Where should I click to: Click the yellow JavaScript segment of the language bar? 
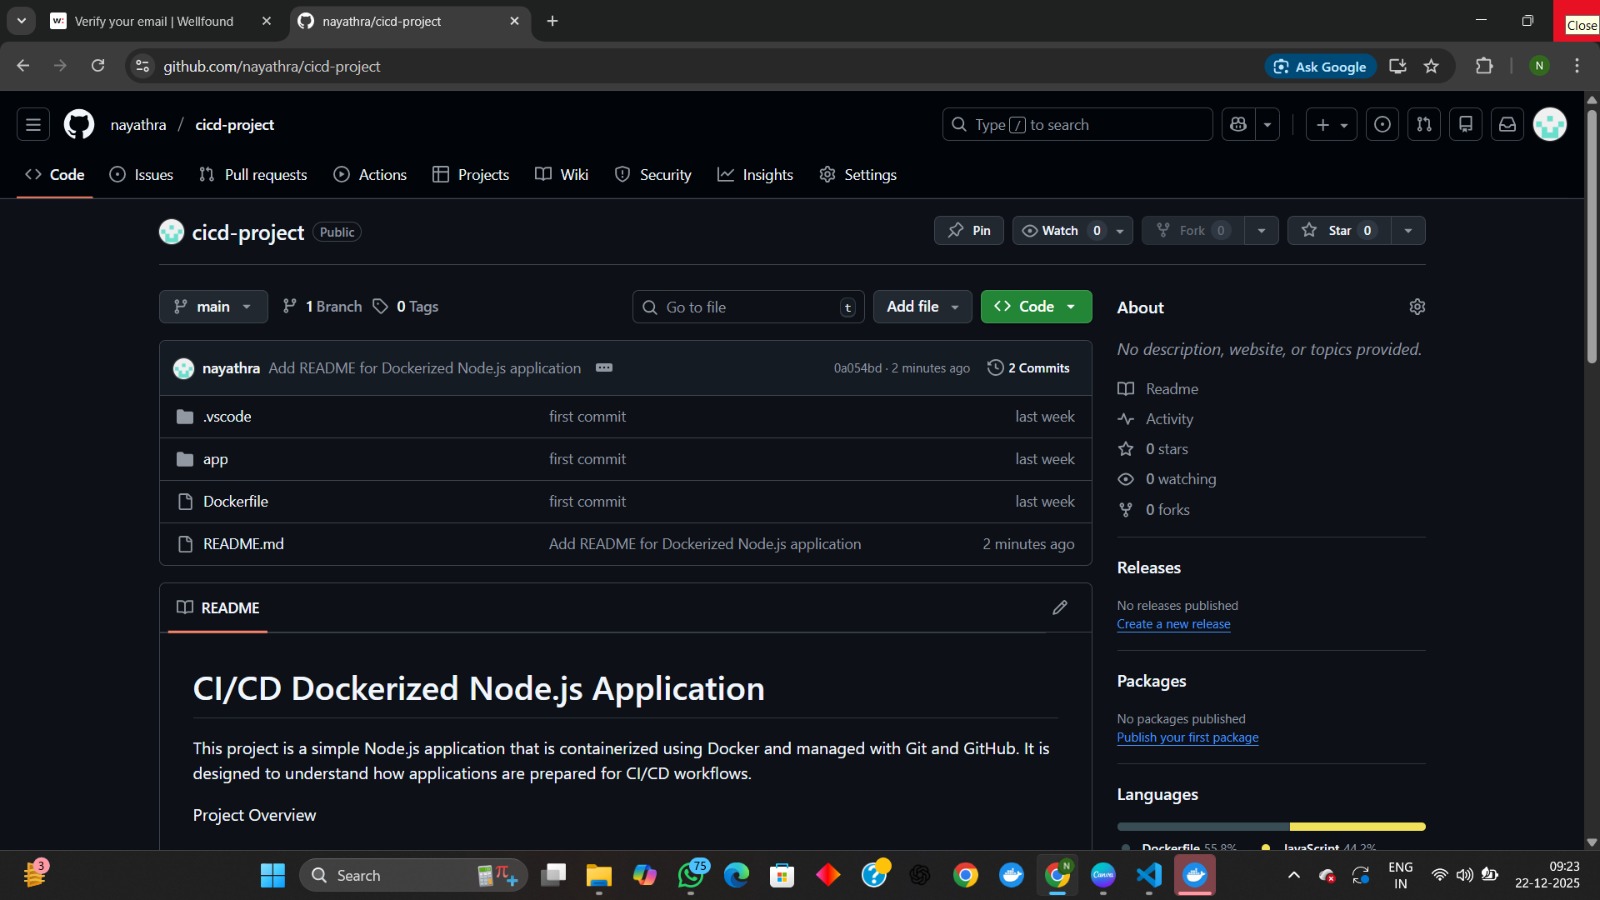click(x=1358, y=827)
